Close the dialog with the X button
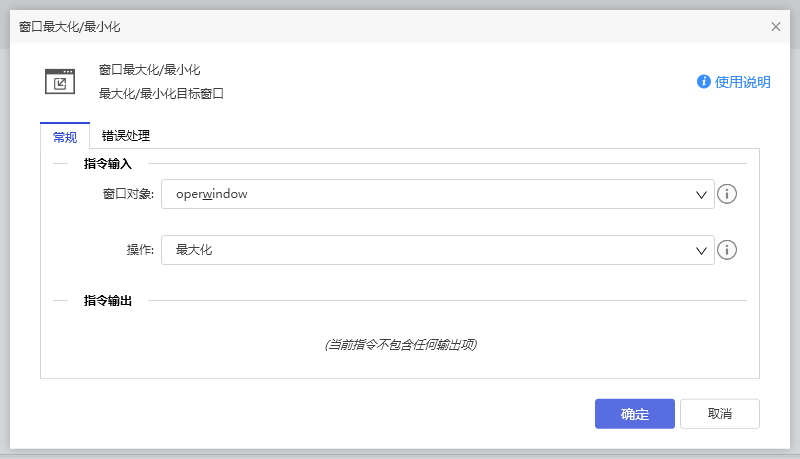 776,27
